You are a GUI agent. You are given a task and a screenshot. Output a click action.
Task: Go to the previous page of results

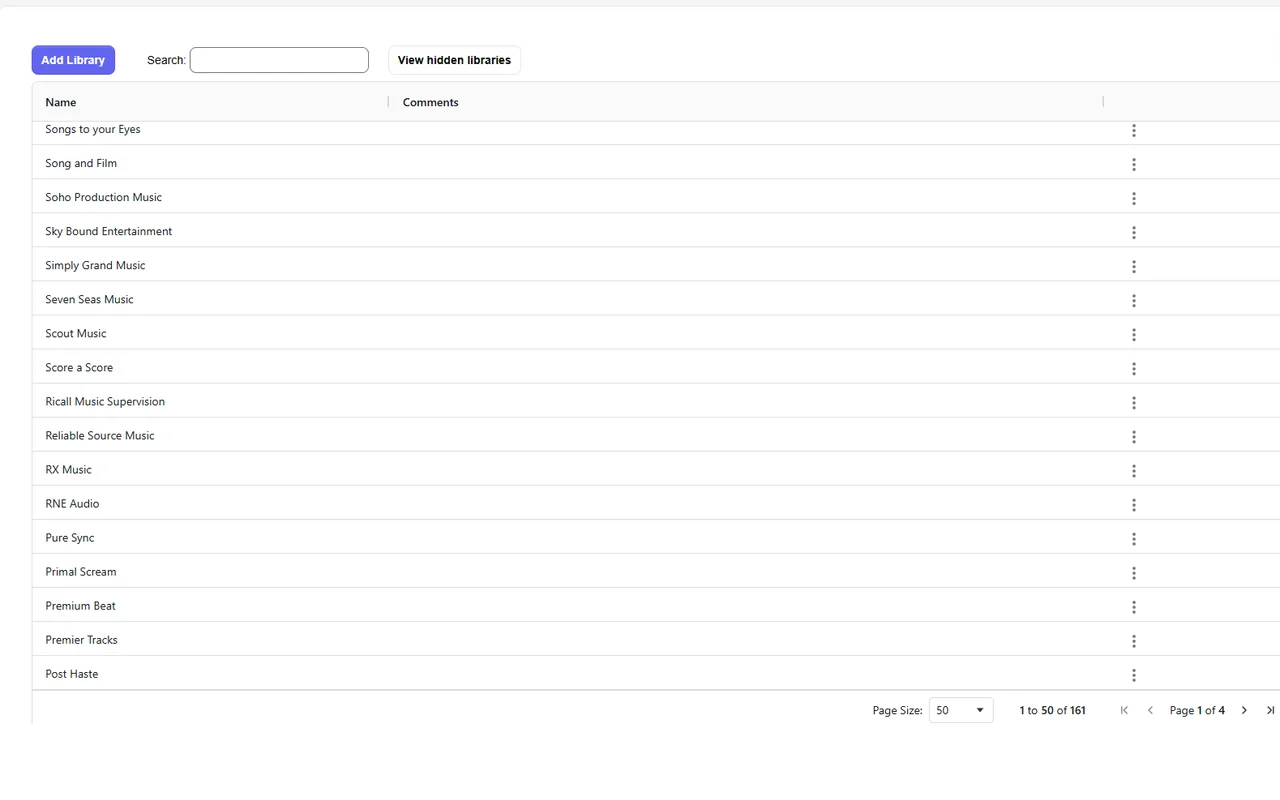tap(1150, 710)
